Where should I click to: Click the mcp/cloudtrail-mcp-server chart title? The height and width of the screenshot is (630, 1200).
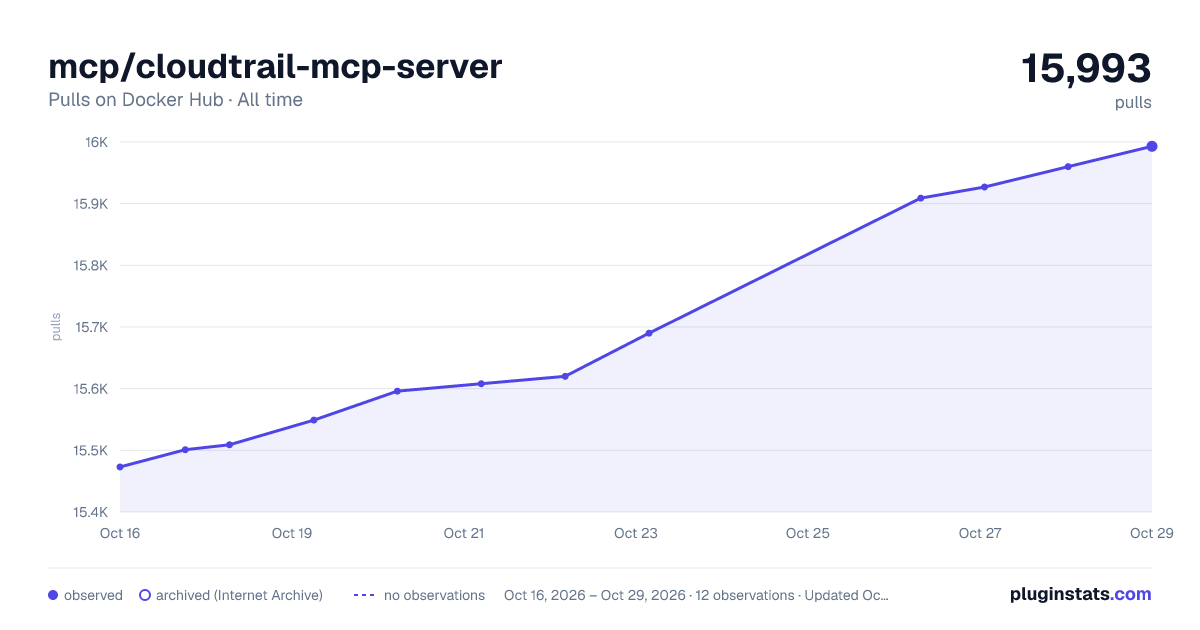[275, 67]
